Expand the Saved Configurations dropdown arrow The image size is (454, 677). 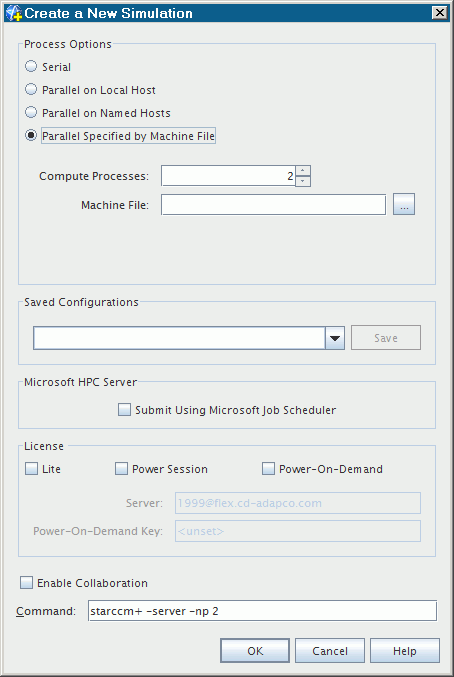[335, 338]
